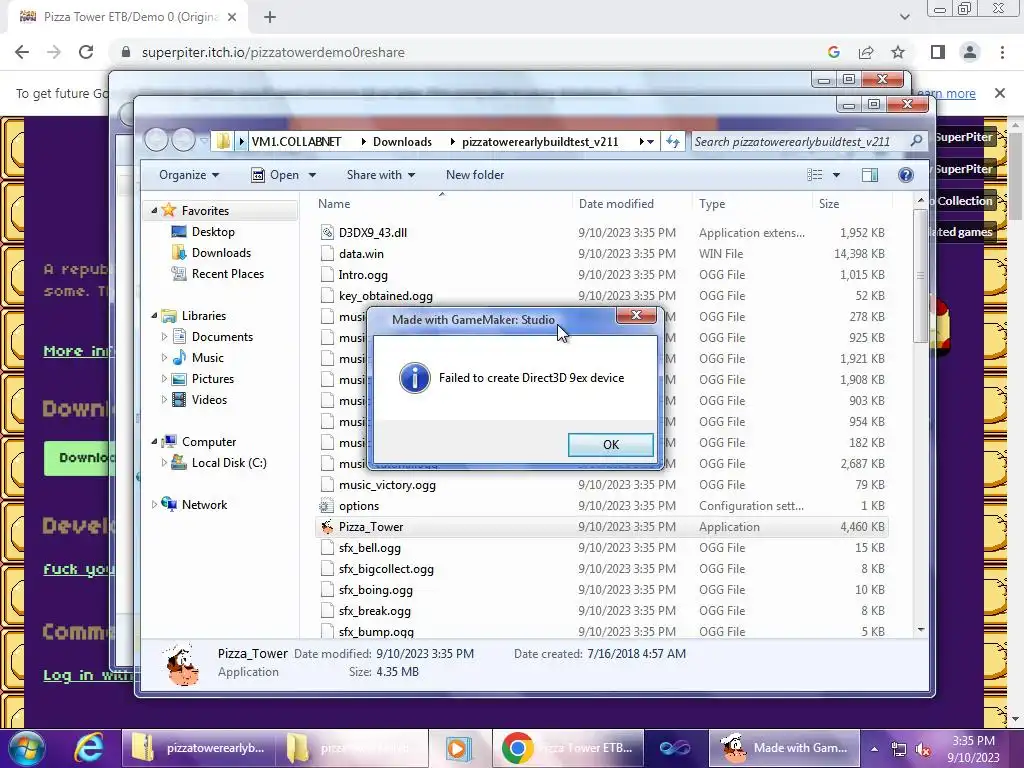The height and width of the screenshot is (768, 1024).
Task: Click the muted volume tray icon
Action: coord(922,749)
